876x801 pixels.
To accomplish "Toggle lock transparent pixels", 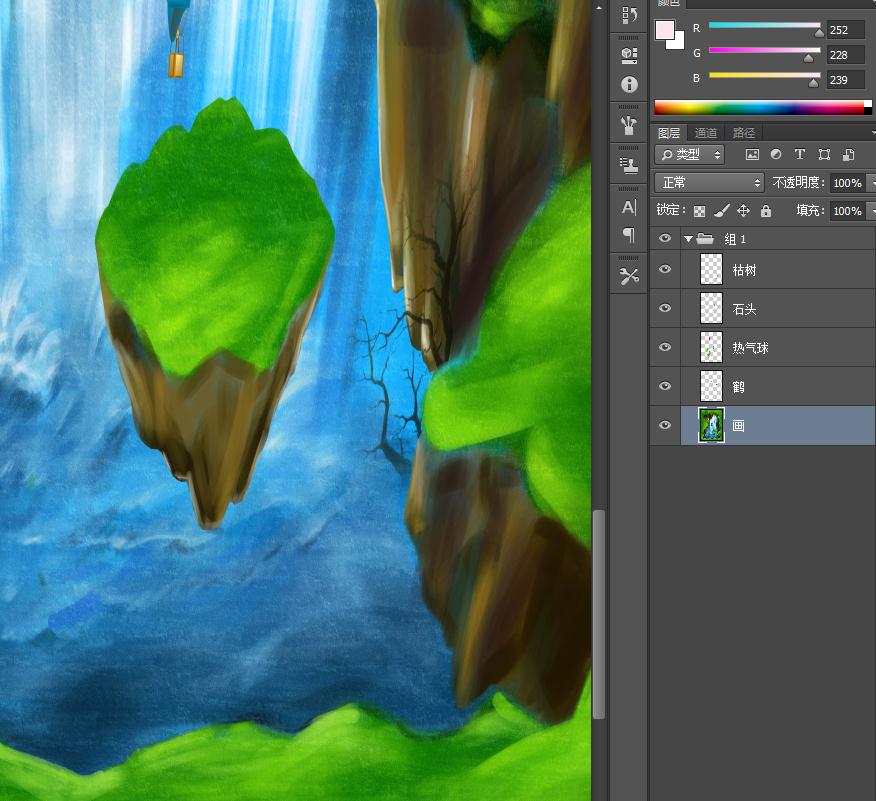I will (x=699, y=211).
